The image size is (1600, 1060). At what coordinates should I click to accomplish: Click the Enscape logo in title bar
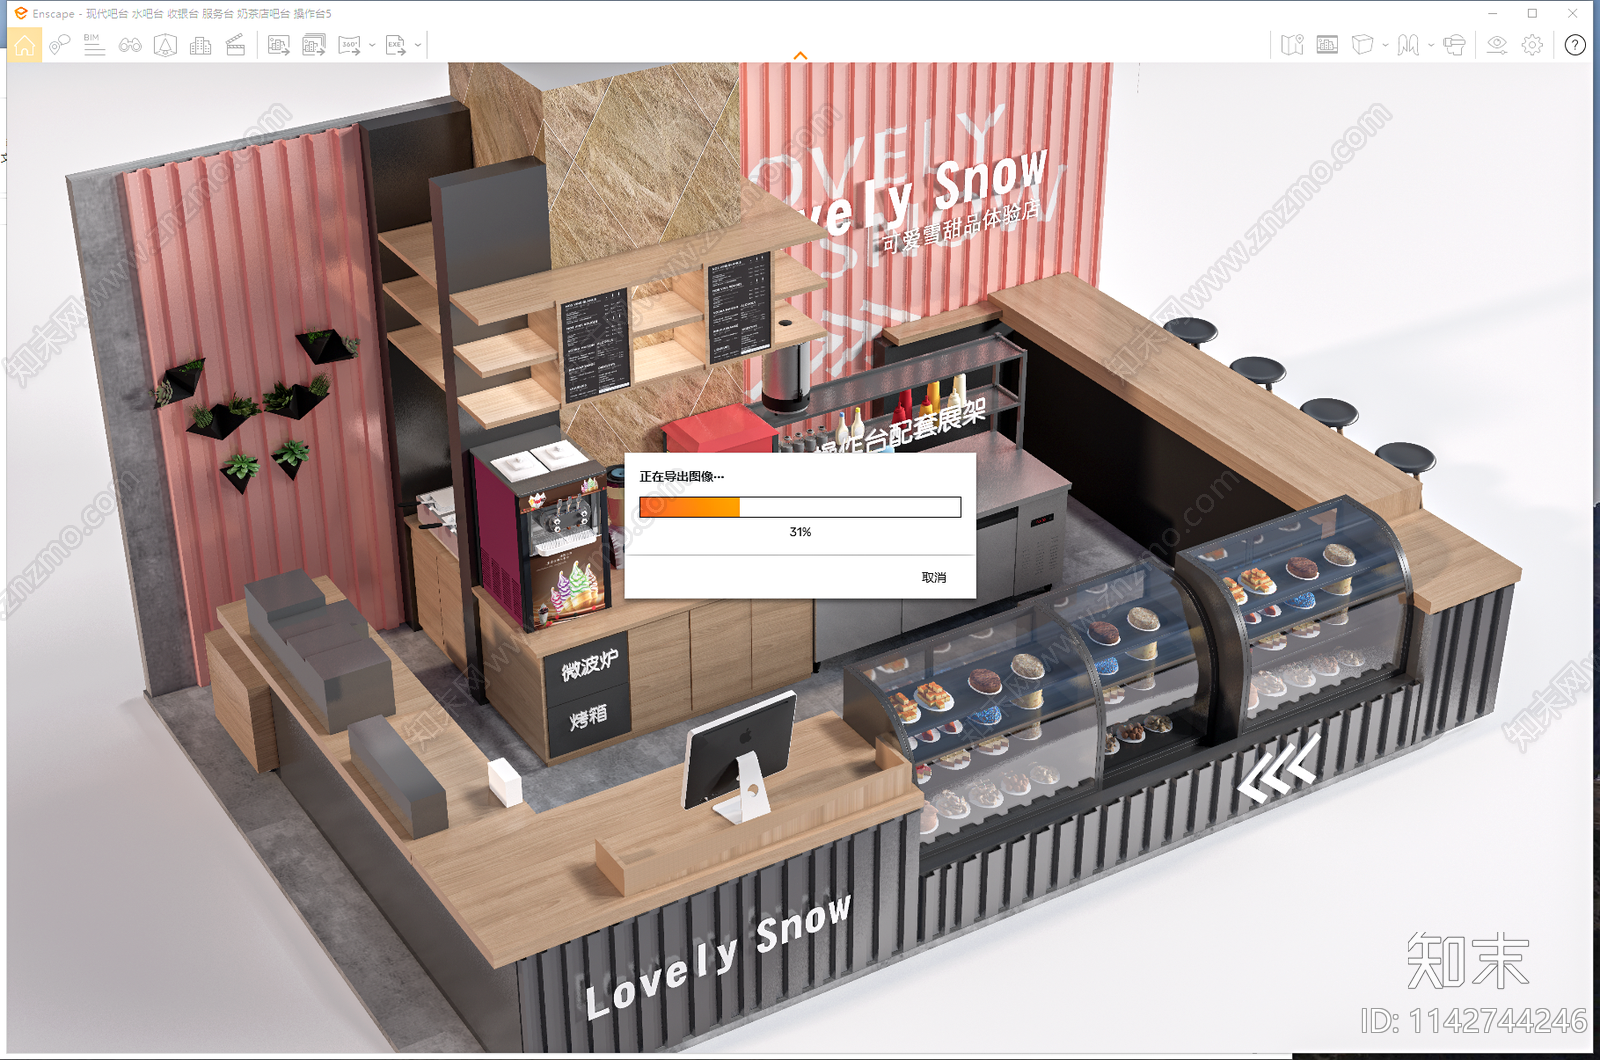tap(20, 13)
